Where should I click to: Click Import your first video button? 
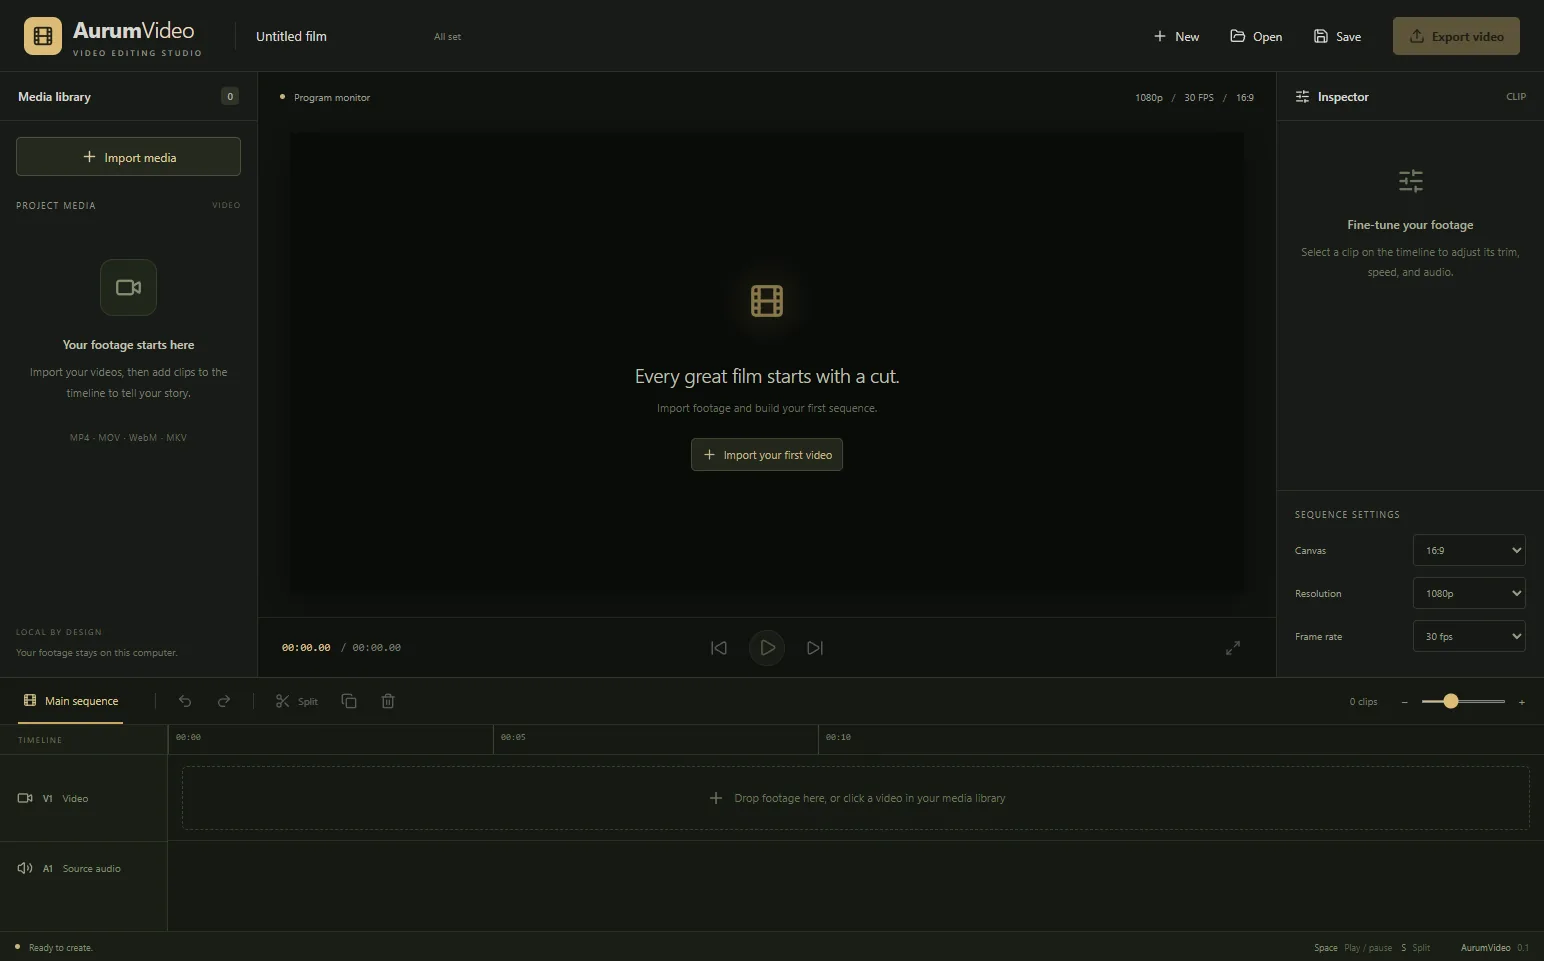coord(767,455)
